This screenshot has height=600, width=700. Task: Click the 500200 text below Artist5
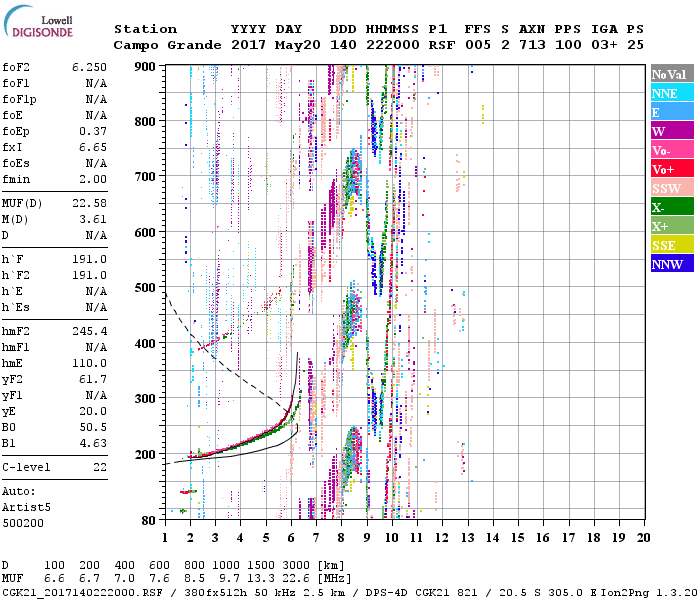(x=23, y=523)
